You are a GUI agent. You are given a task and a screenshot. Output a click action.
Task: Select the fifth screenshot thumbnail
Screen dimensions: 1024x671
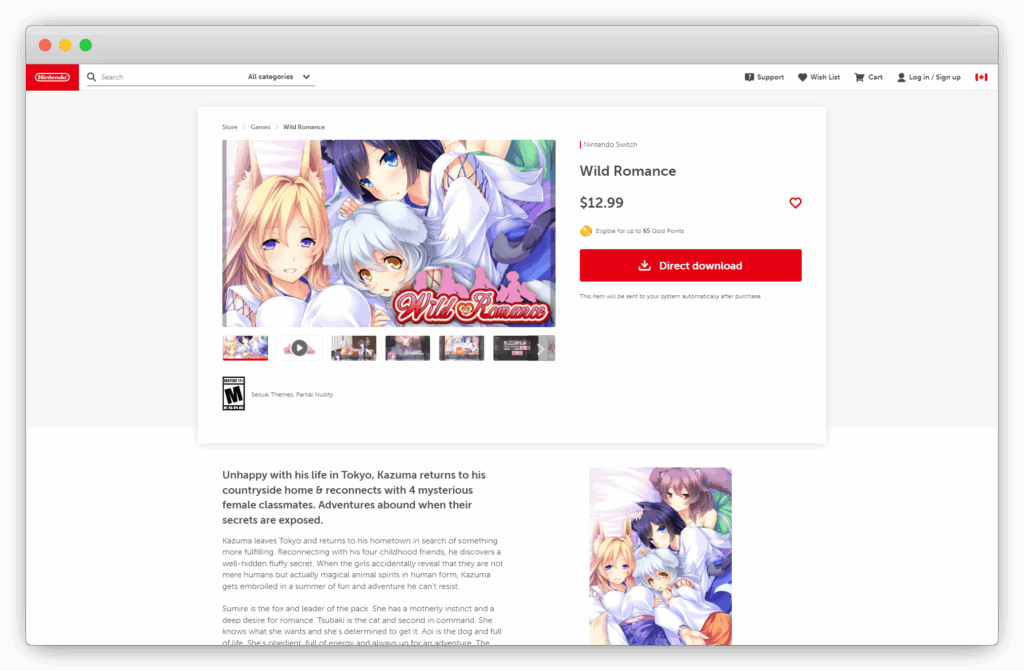(462, 348)
